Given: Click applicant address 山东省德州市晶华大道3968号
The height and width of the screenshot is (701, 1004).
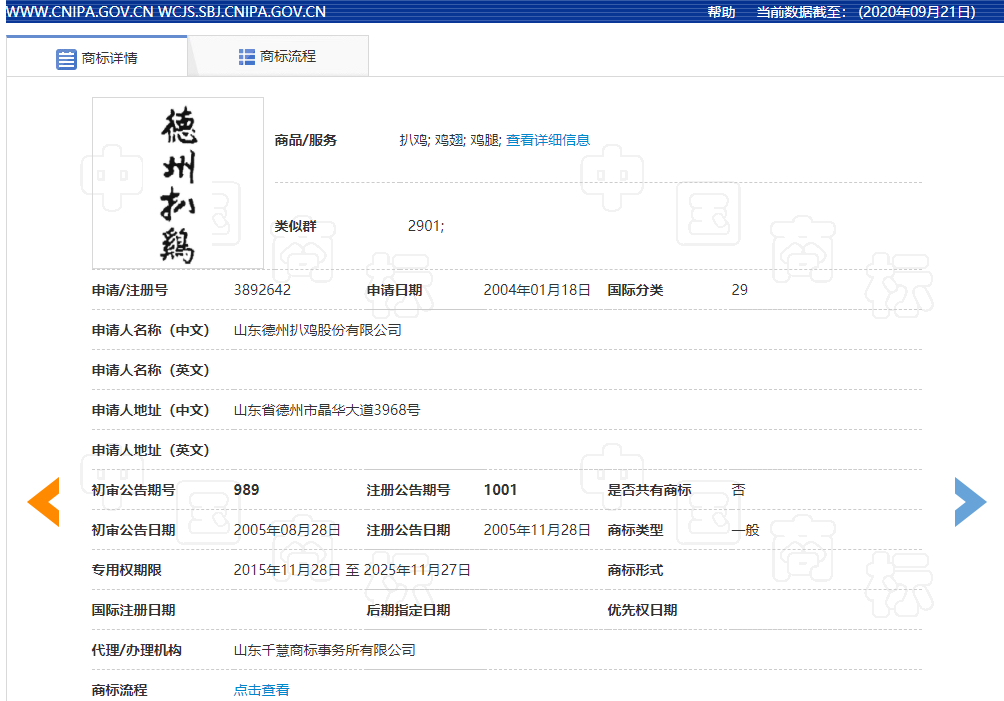Looking at the screenshot, I should tap(327, 410).
